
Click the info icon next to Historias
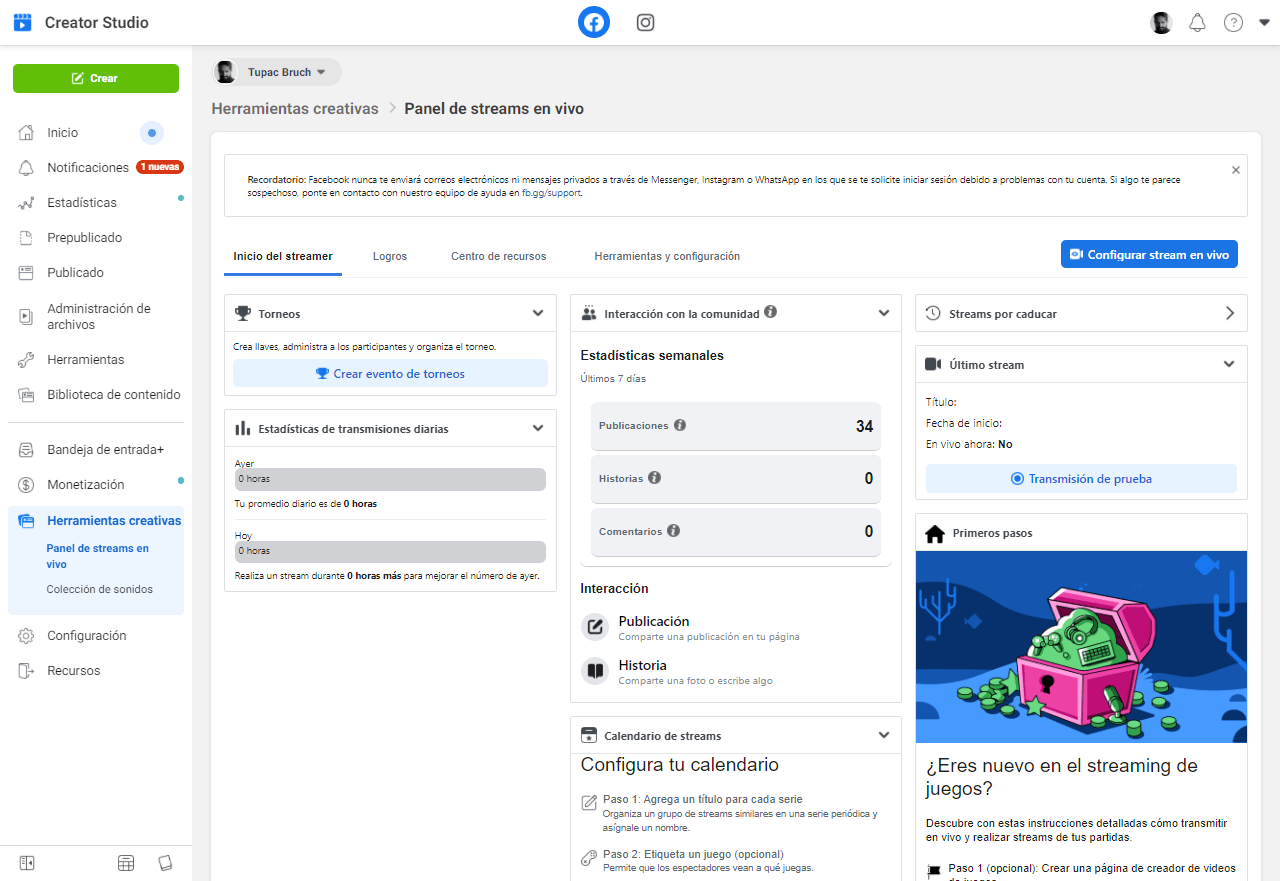coord(655,478)
